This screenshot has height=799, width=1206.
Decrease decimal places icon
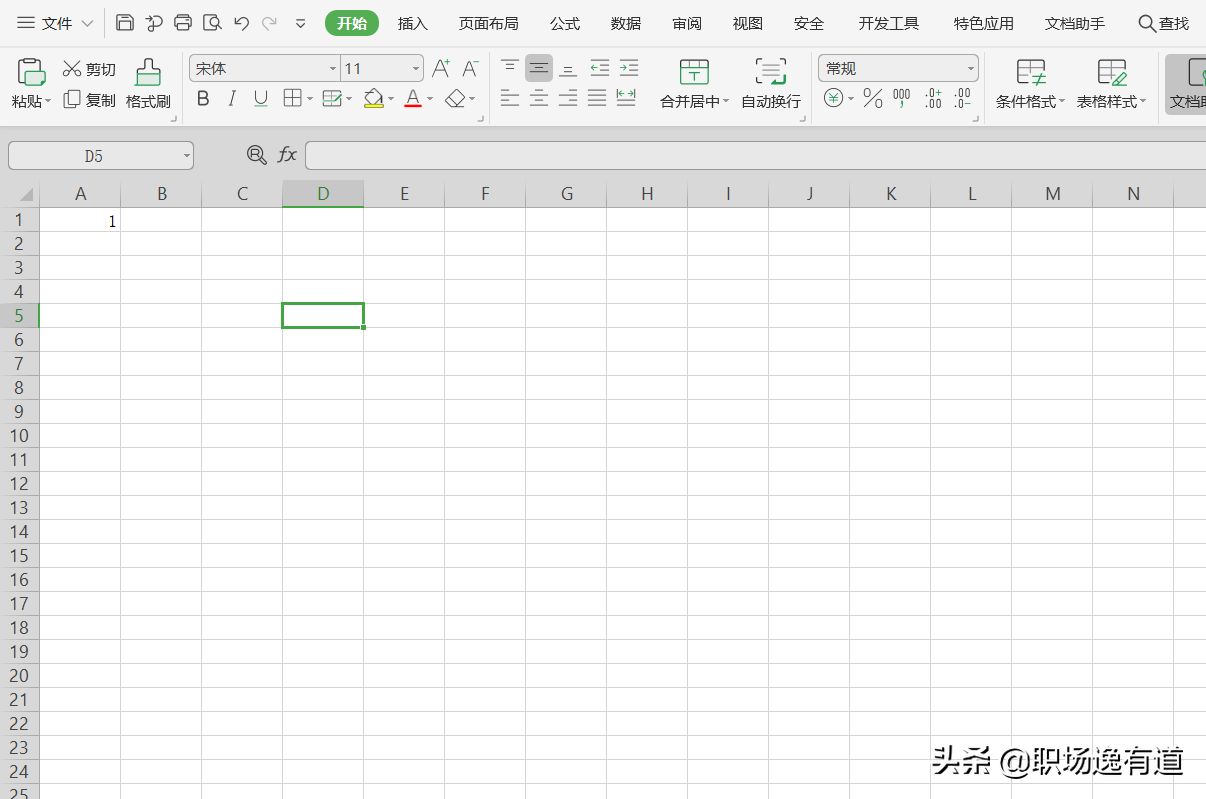click(x=962, y=98)
